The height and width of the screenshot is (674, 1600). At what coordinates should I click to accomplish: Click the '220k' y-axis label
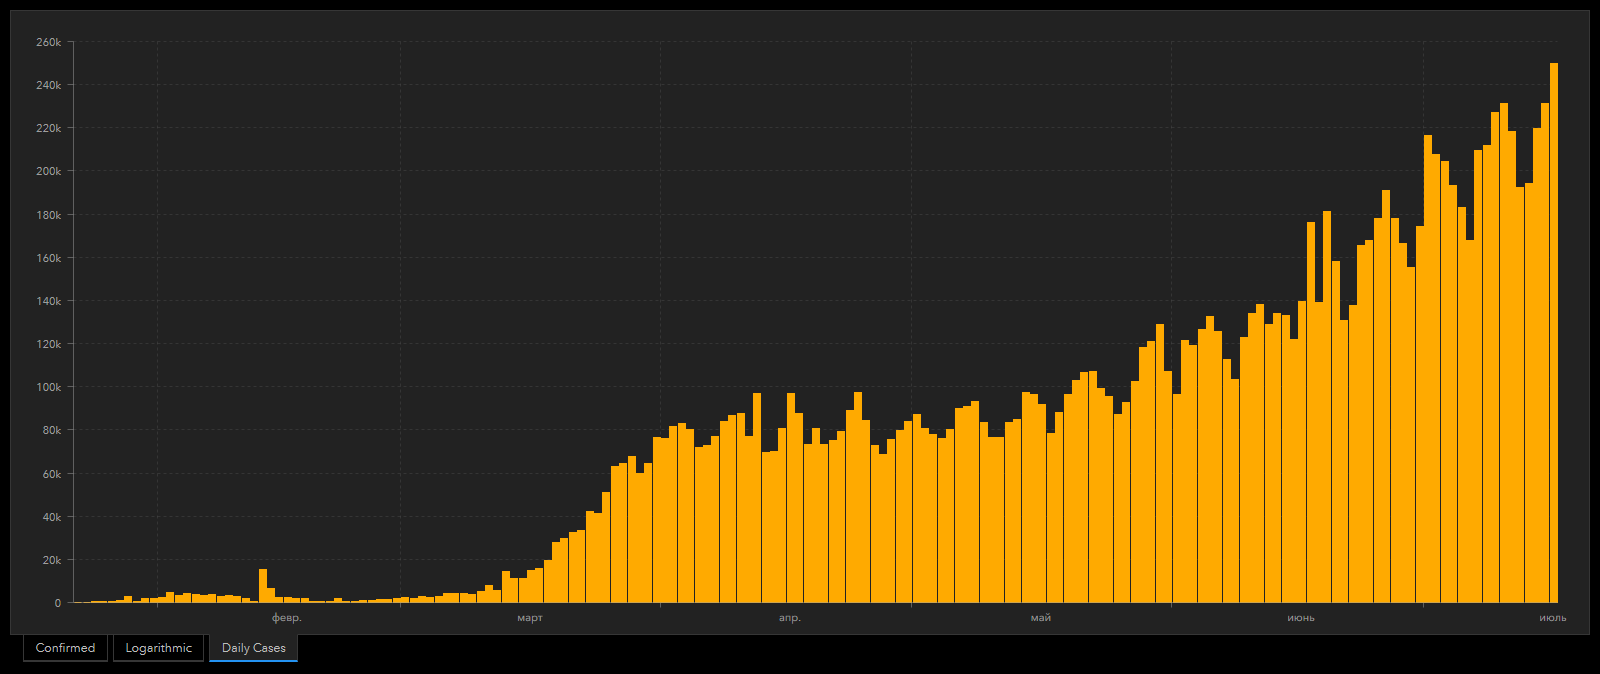coord(49,129)
